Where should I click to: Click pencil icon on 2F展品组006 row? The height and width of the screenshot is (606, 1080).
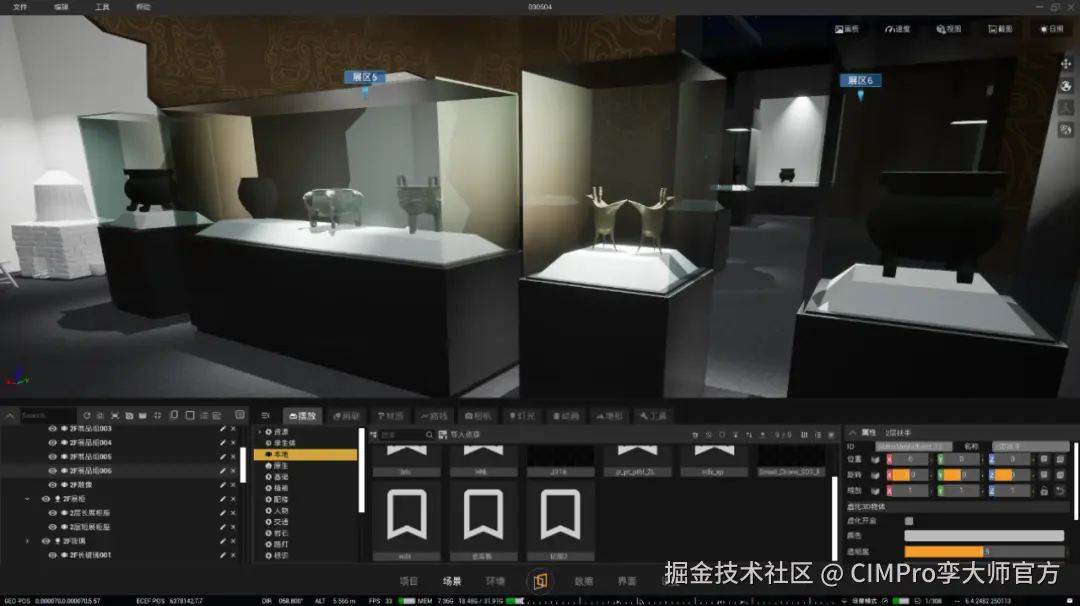[222, 471]
